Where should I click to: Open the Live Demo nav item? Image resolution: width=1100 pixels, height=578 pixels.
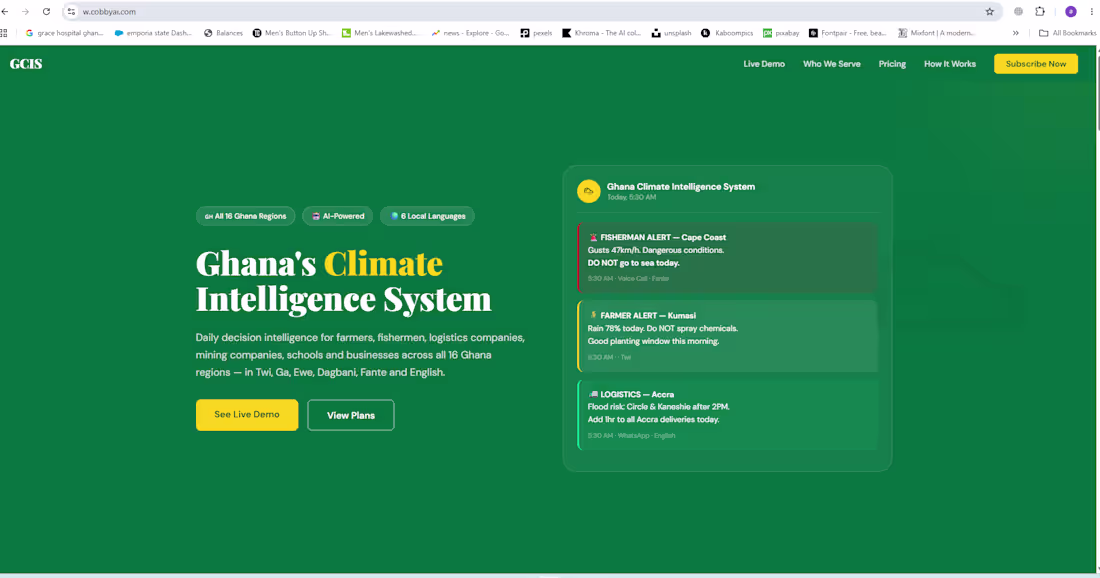[x=764, y=64]
